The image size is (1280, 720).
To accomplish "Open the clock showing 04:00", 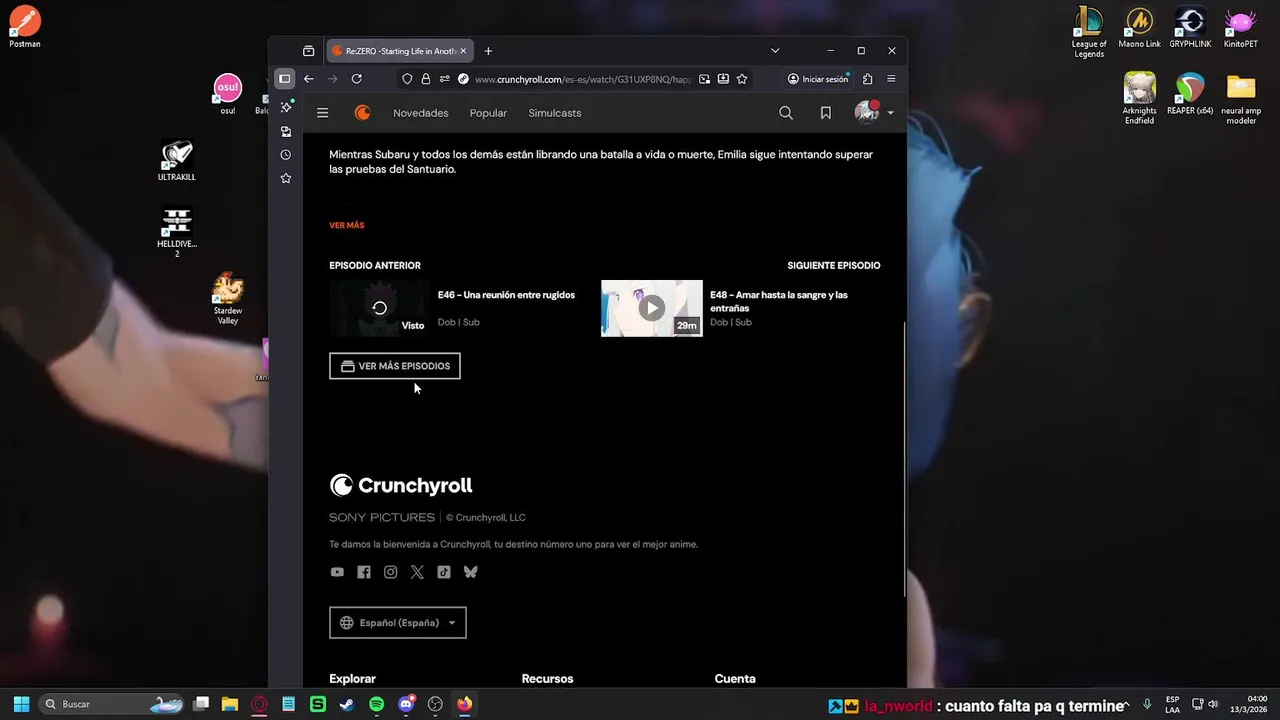I will 1250,704.
